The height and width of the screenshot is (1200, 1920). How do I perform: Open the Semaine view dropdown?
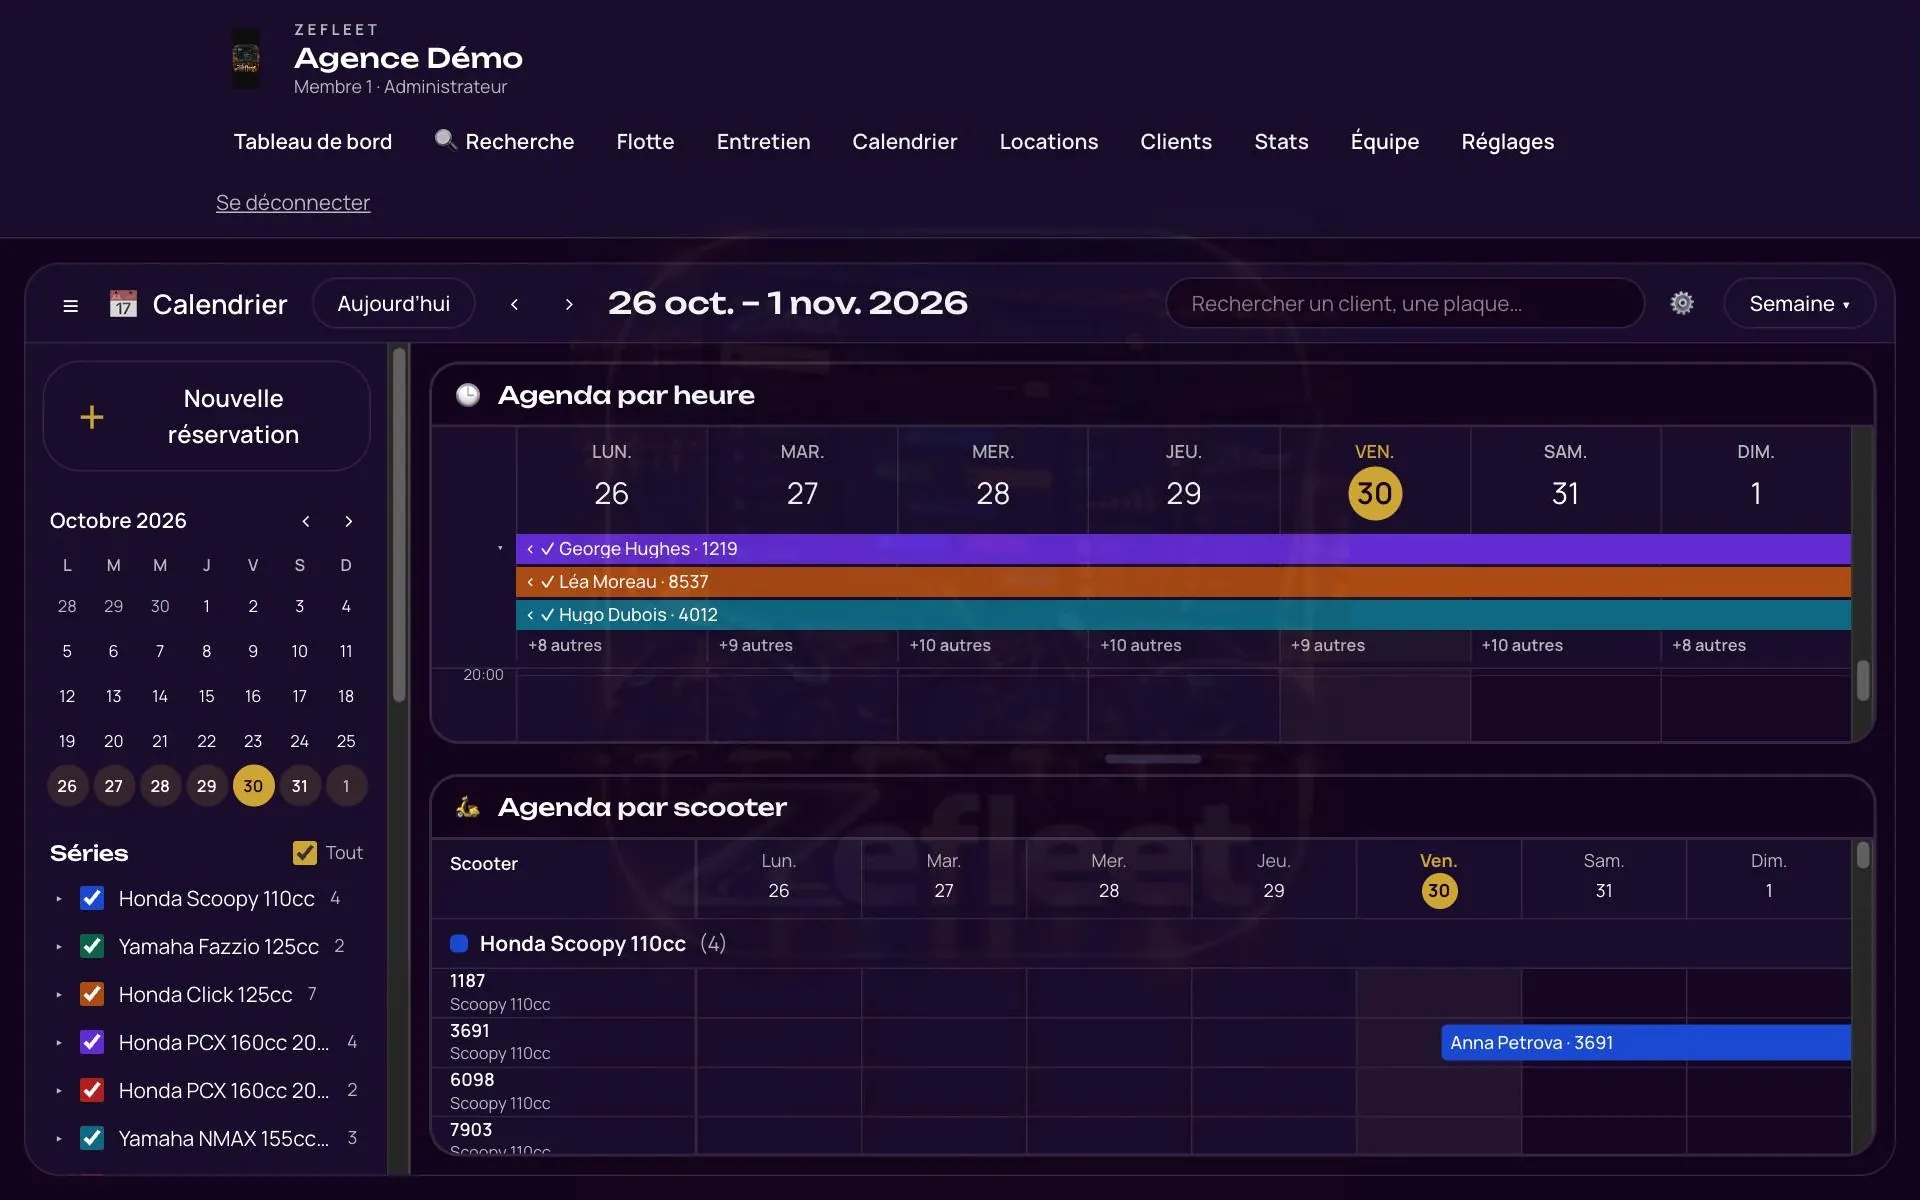coord(1799,303)
